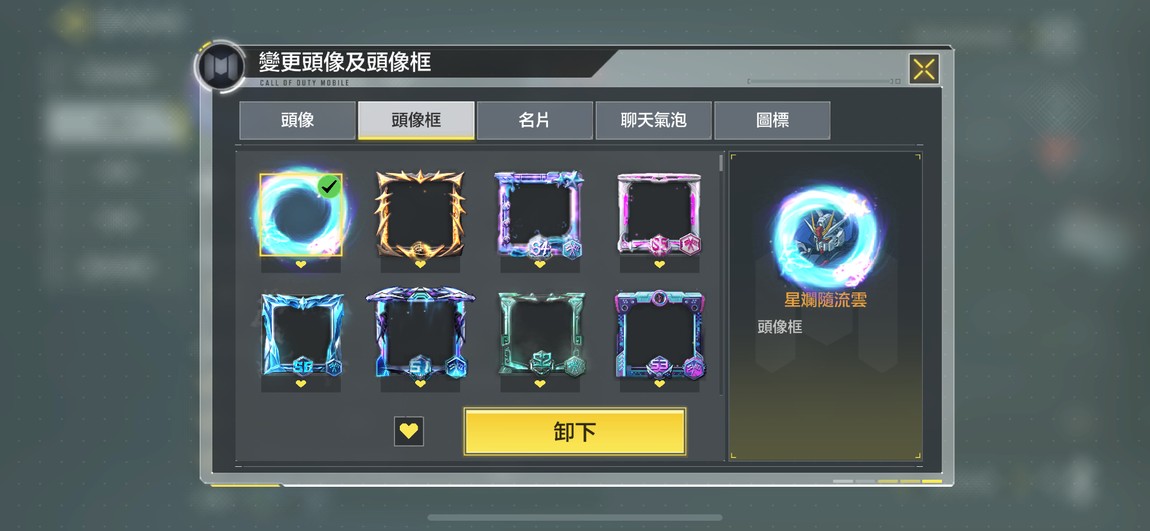This screenshot has height=531, width=1150.
Task: Toggle favorite heart under S6 frame
Action: [301, 384]
